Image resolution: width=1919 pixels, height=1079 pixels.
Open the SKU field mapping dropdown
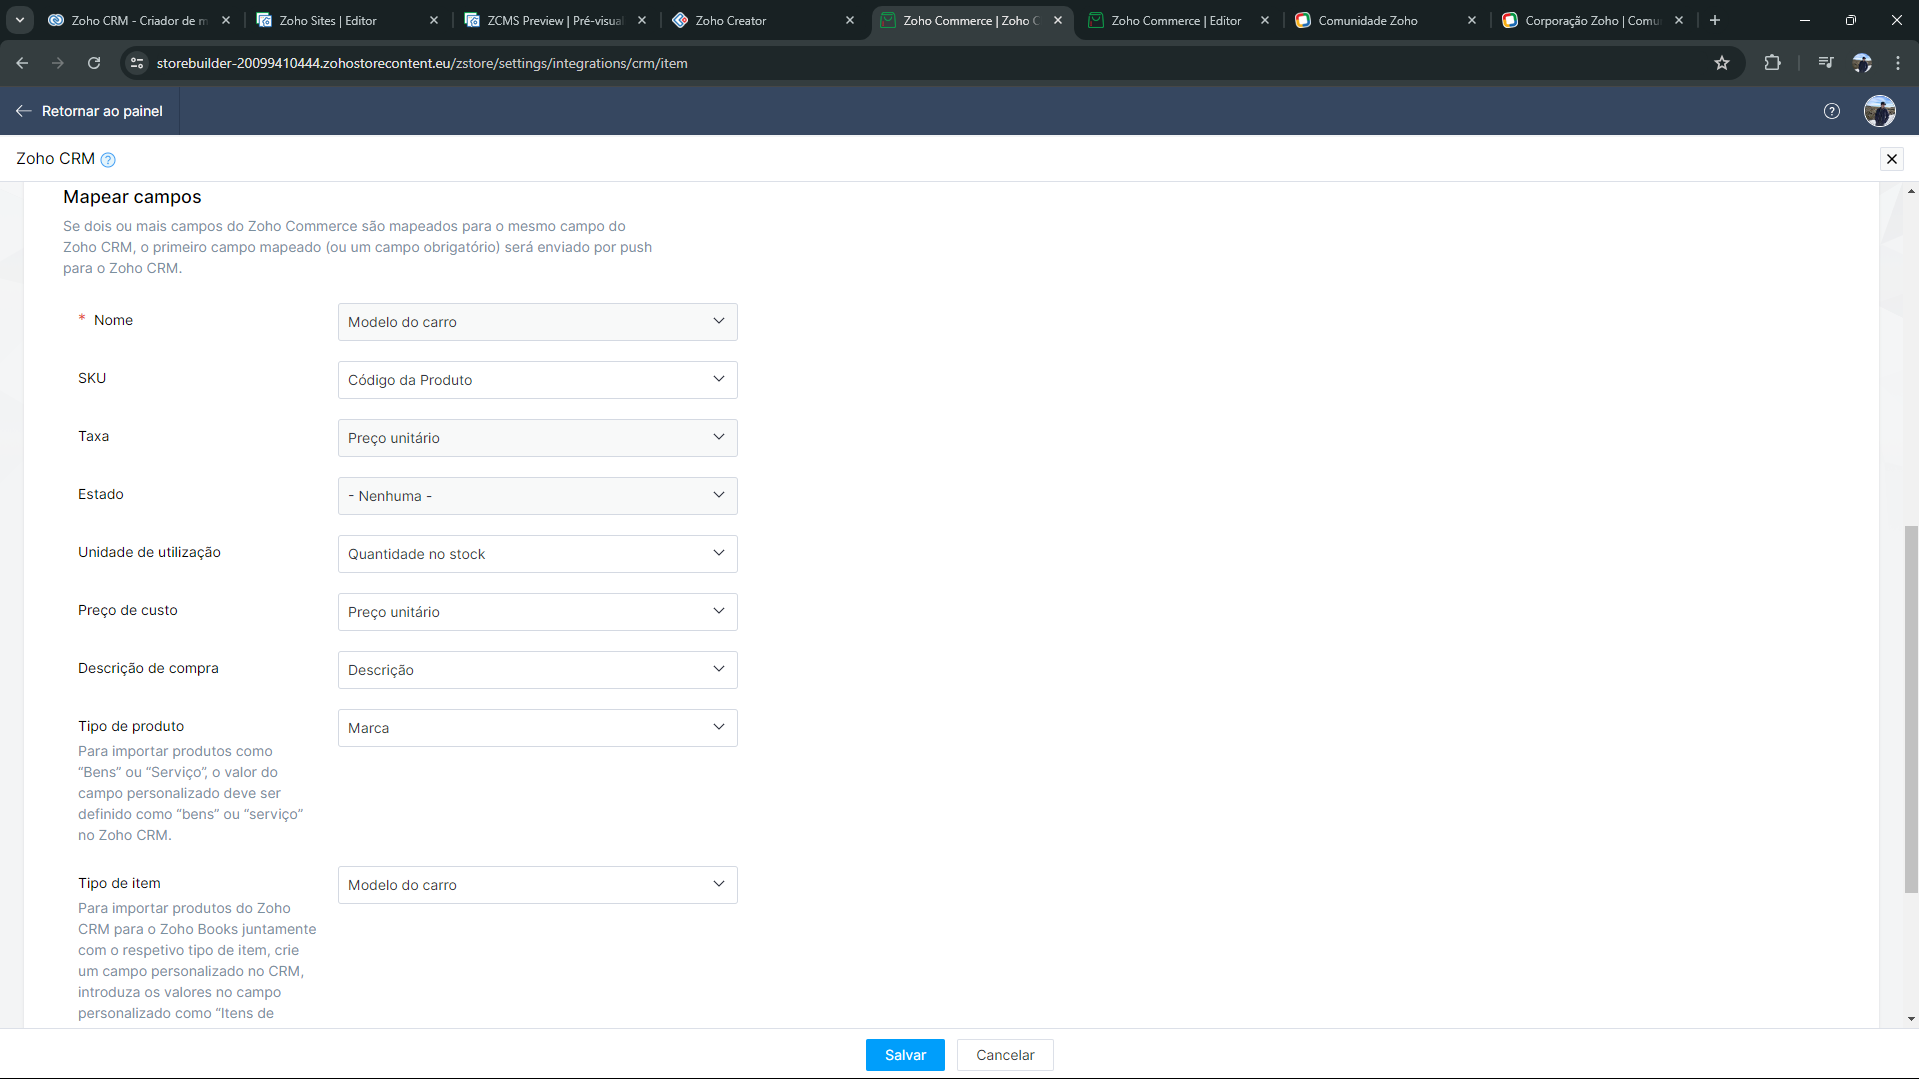point(538,380)
